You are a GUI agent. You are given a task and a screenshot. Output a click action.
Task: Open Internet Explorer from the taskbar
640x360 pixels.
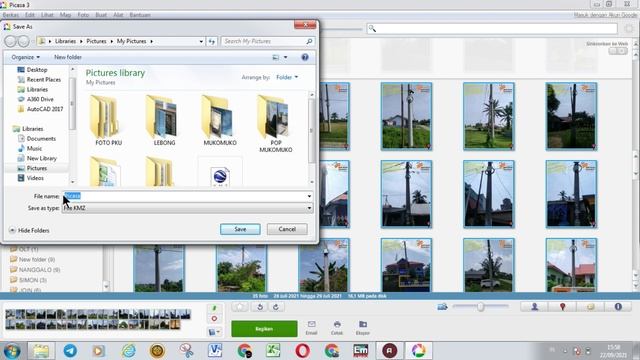coord(128,351)
